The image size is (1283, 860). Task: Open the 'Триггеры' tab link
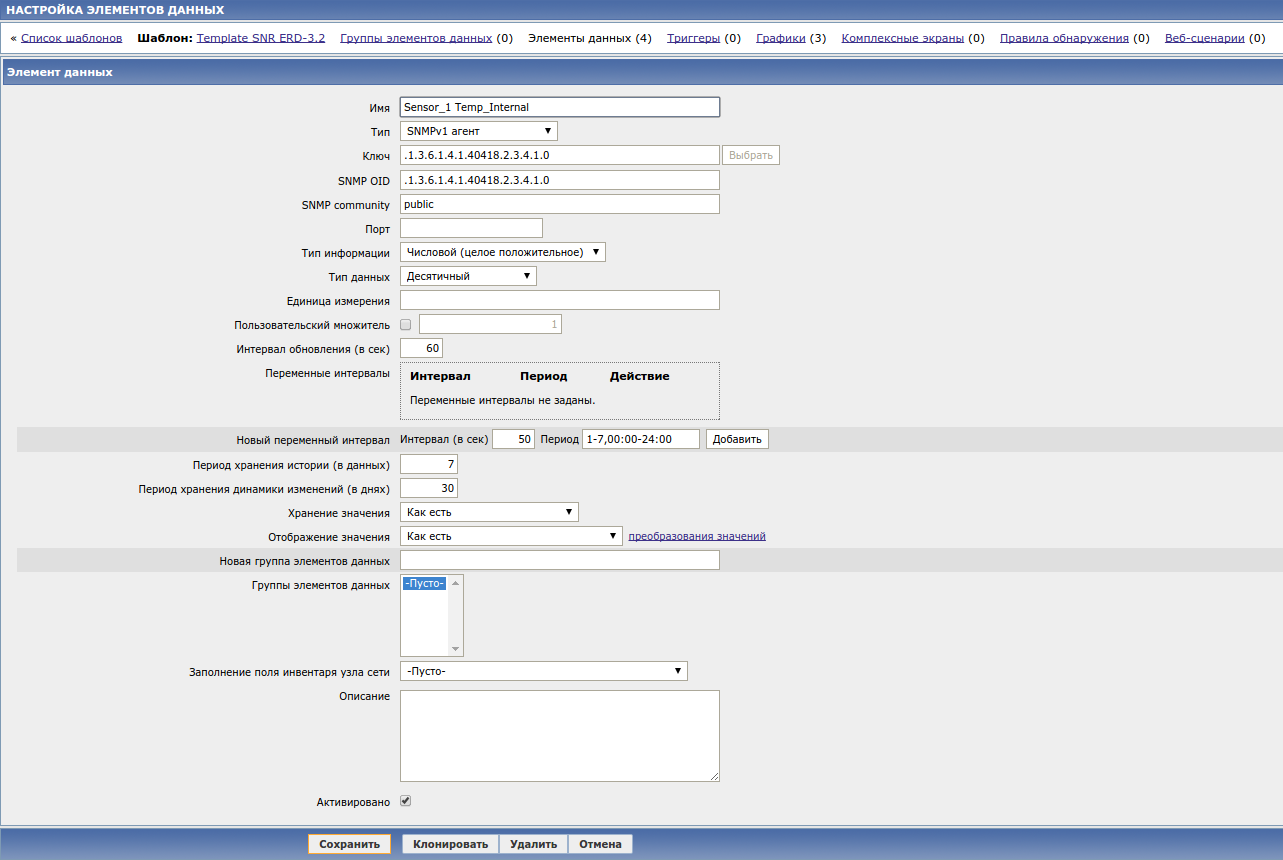click(x=693, y=38)
